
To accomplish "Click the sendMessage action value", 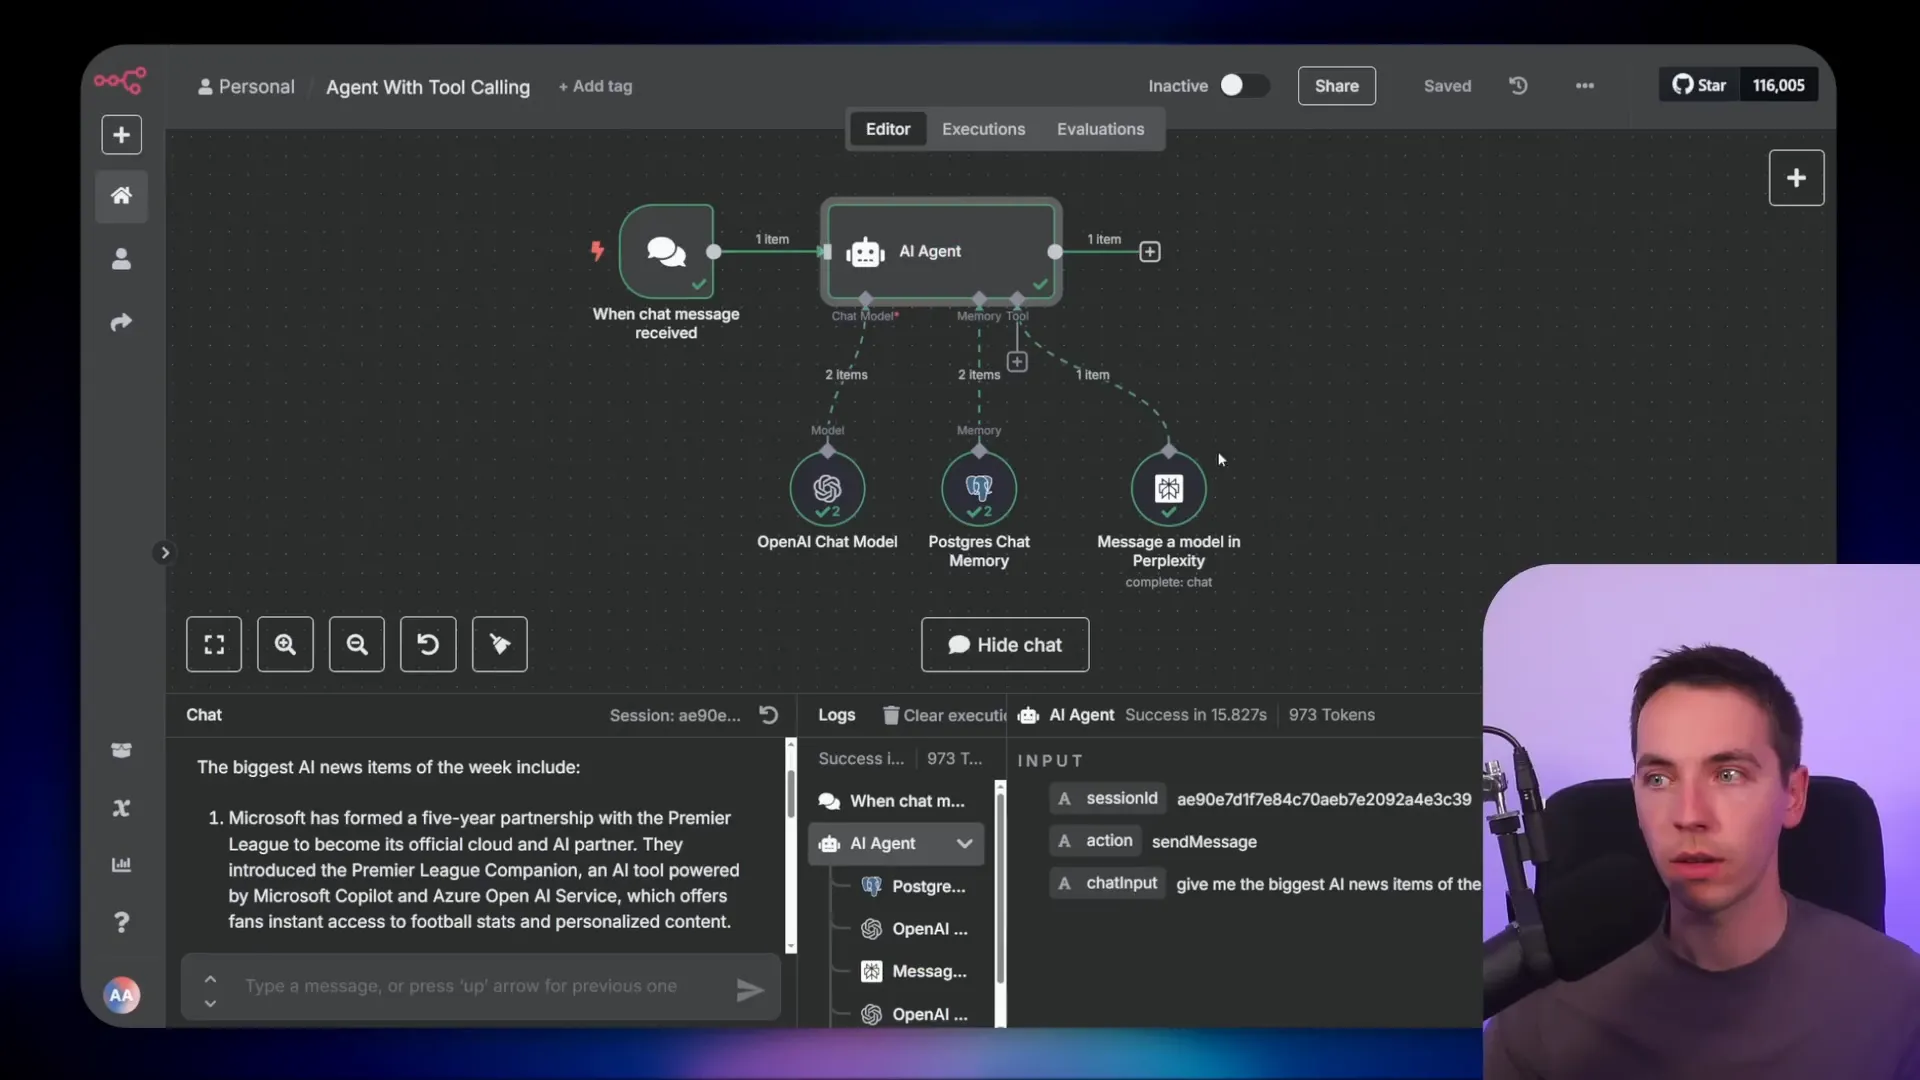I will tap(1204, 842).
